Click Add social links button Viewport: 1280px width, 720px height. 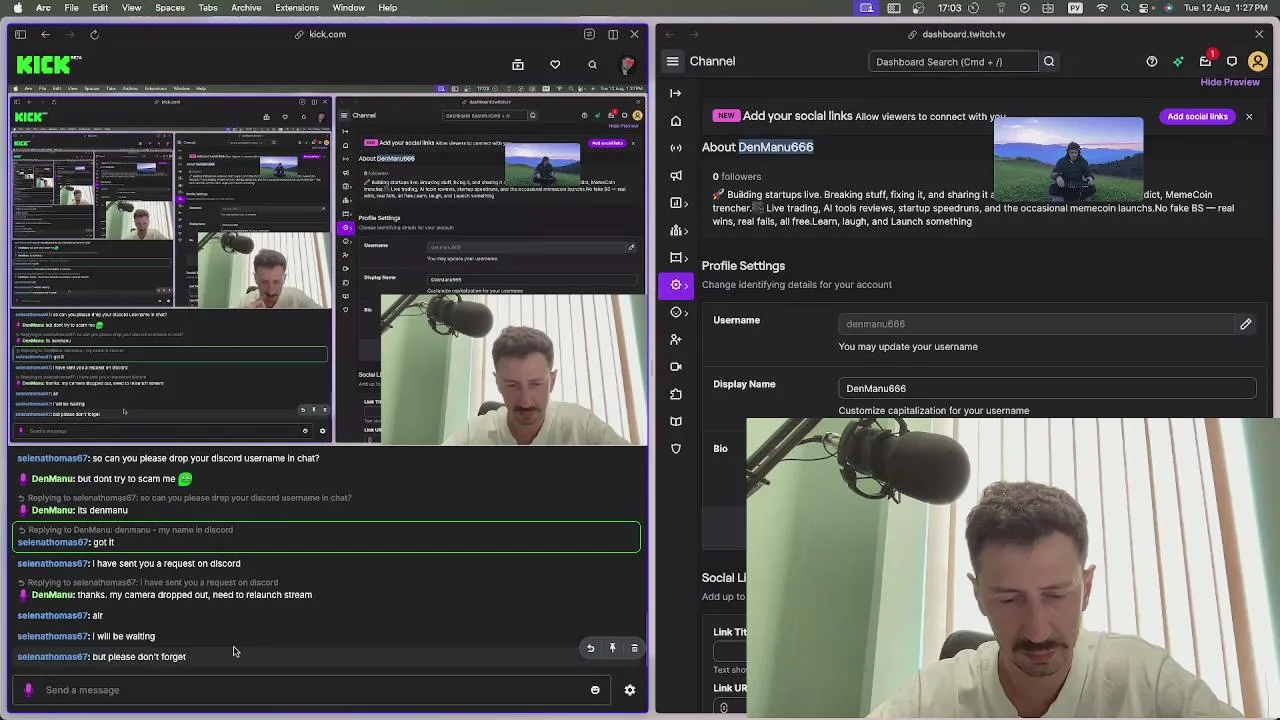click(x=1197, y=117)
